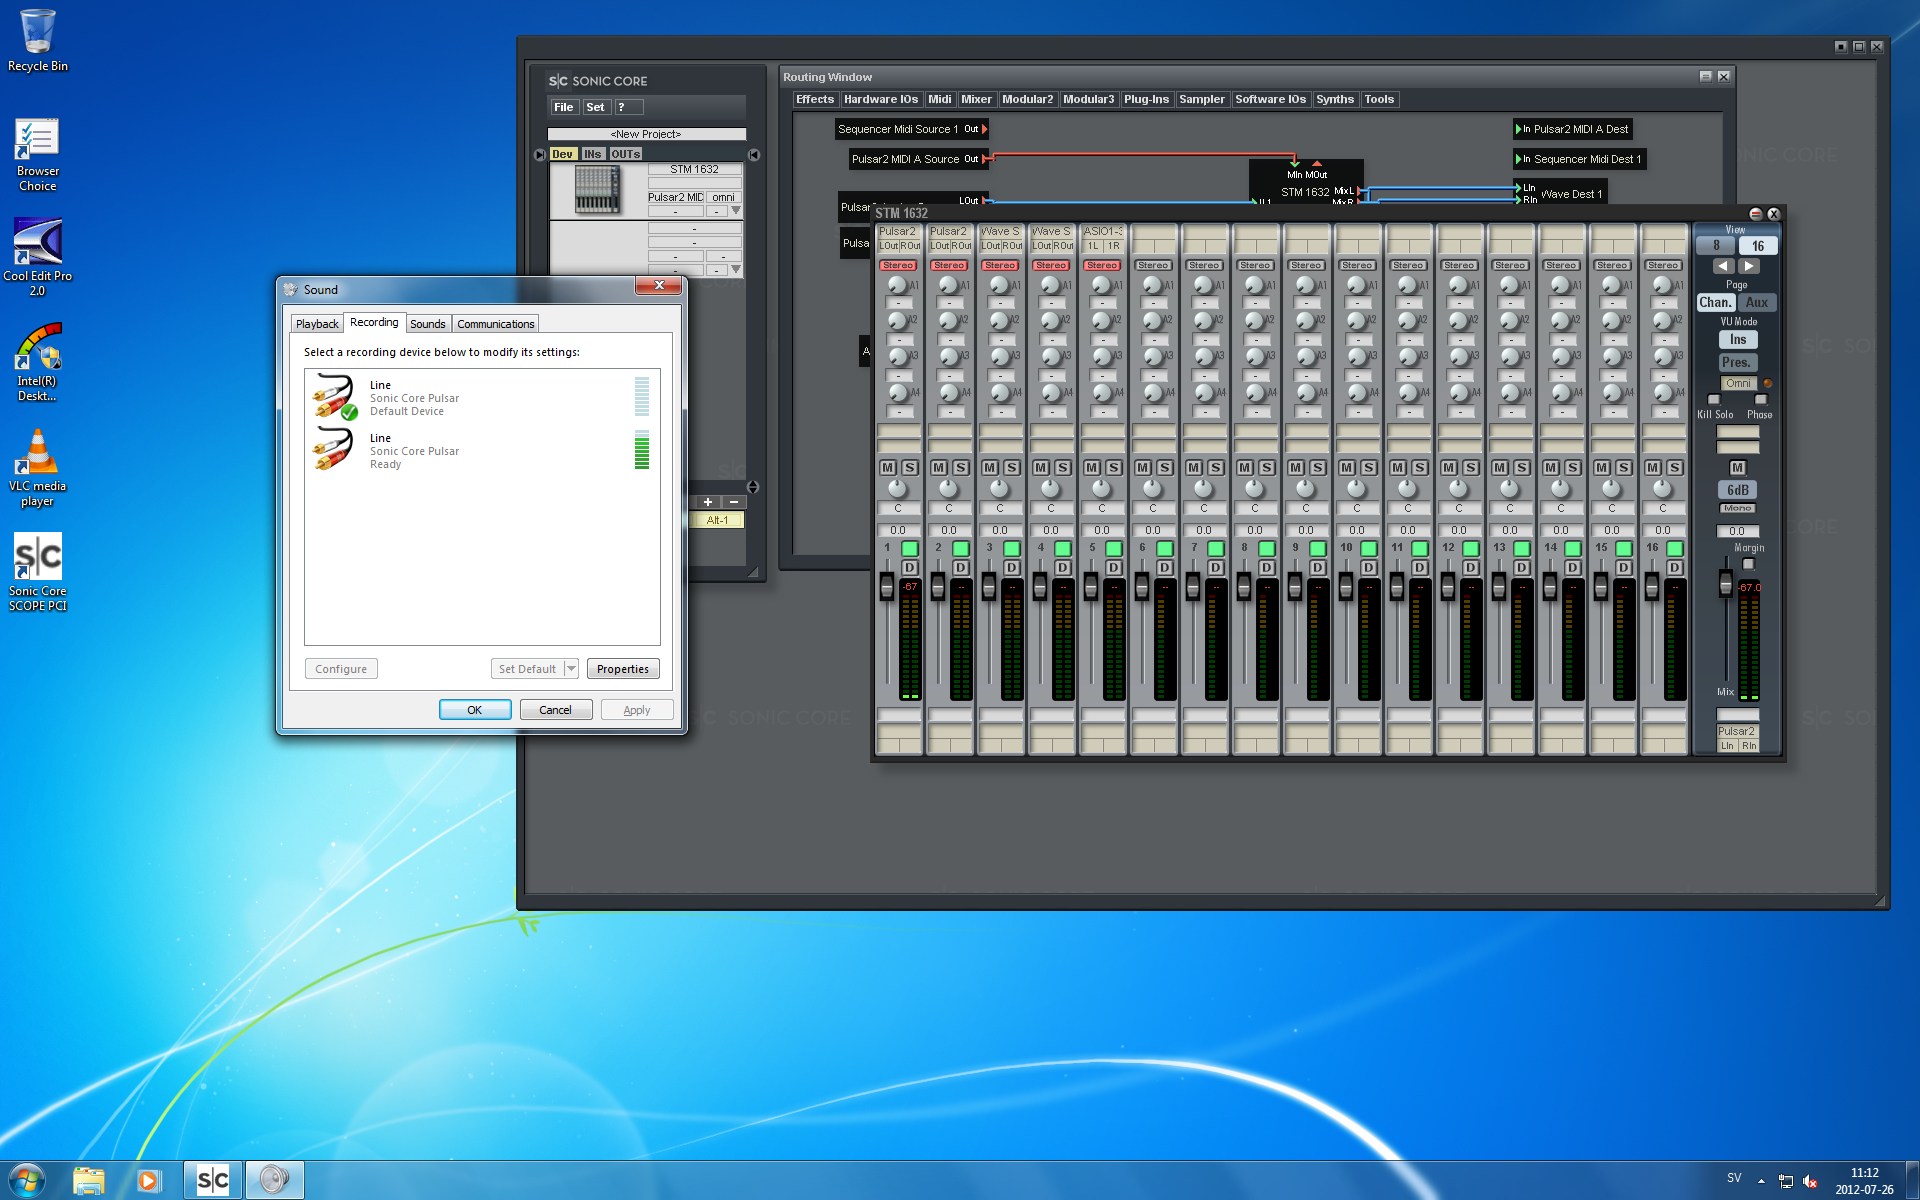Image resolution: width=1920 pixels, height=1200 pixels.
Task: Click the Effects tab in Routing Window
Action: coord(814,98)
